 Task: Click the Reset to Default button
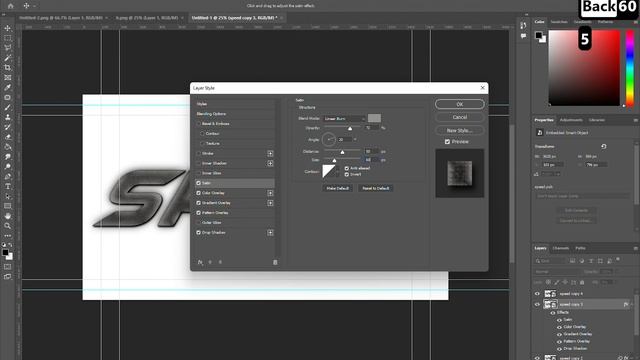point(376,188)
